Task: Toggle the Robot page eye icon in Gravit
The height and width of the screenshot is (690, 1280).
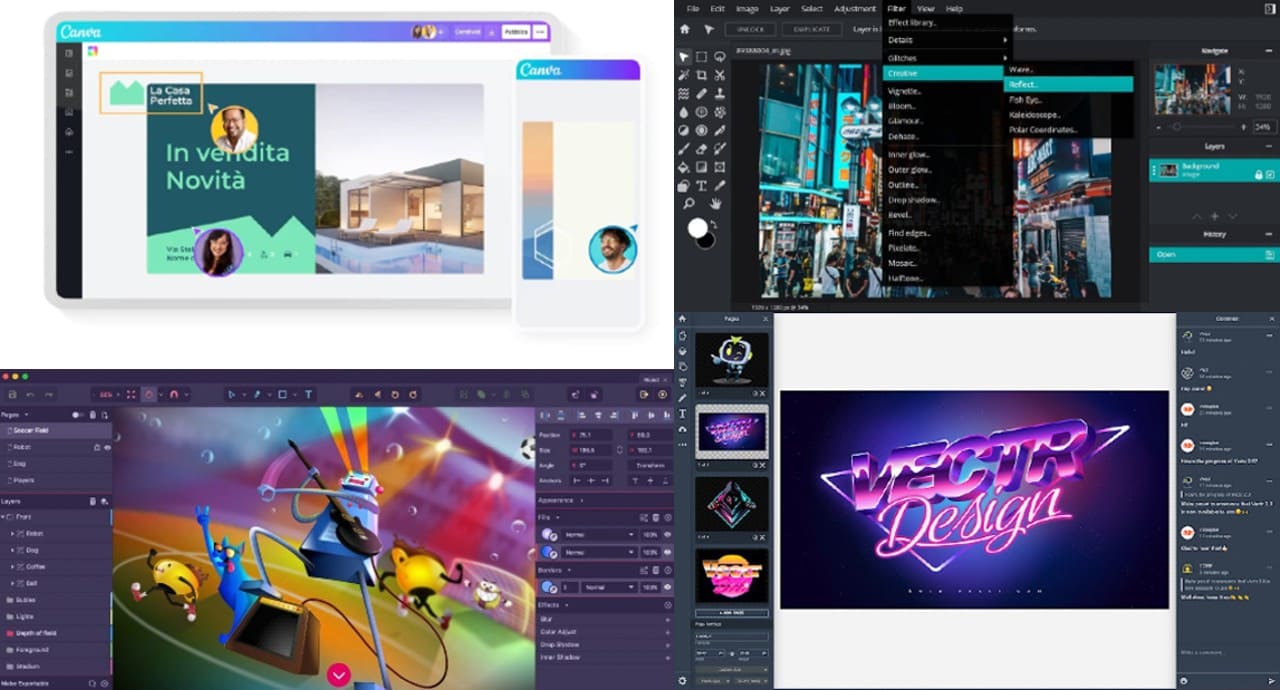Action: [x=107, y=448]
